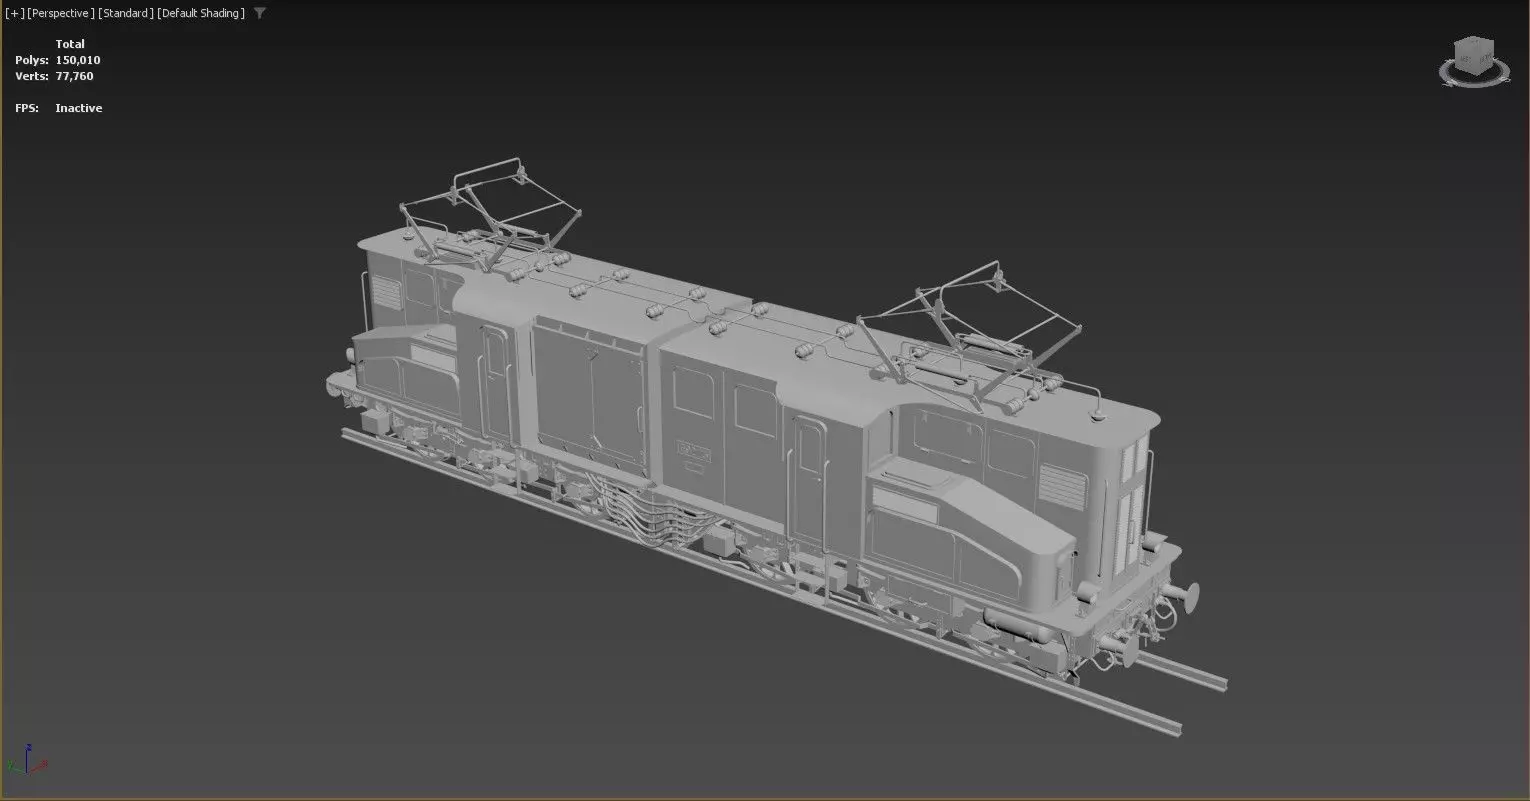The image size is (1530, 801).
Task: Open the [Default Shading] per-view menu
Action: [201, 13]
